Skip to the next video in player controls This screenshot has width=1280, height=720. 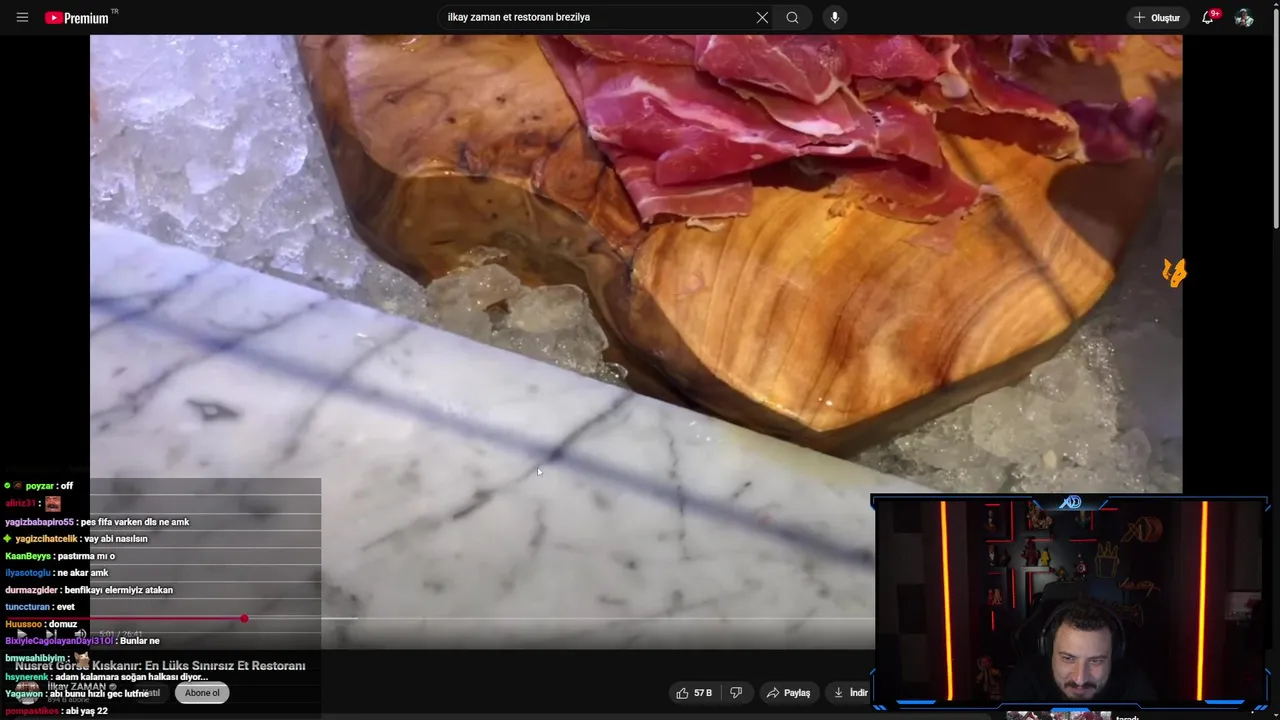tap(50, 634)
